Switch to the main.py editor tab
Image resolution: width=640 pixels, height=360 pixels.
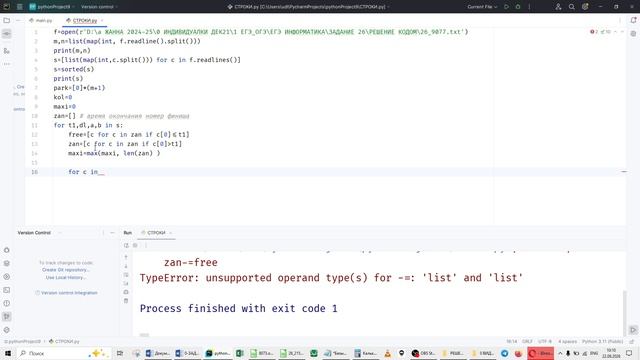click(41, 20)
